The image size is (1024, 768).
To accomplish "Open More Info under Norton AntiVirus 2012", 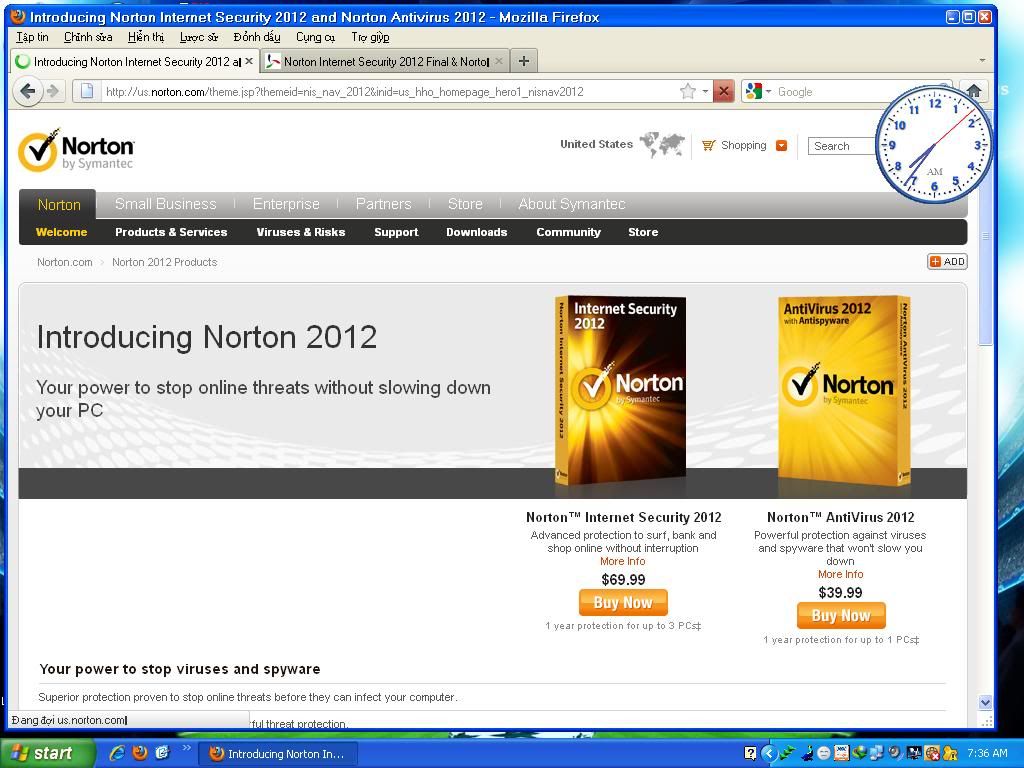I will (x=840, y=574).
